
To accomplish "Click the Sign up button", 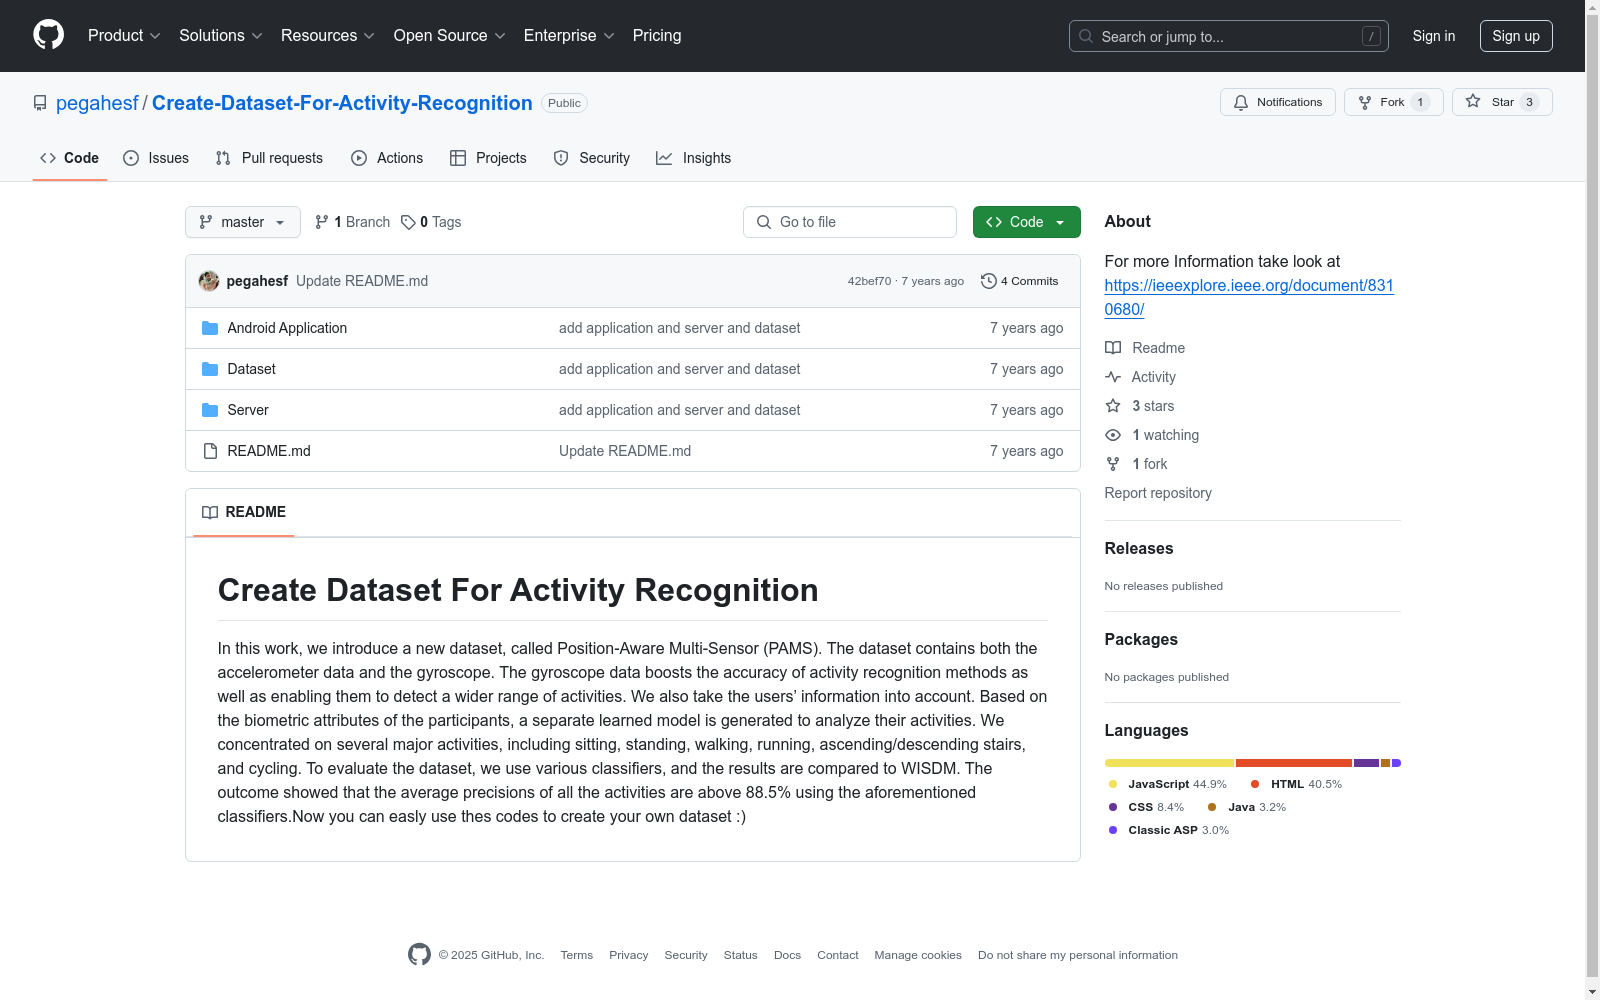I will [1516, 36].
